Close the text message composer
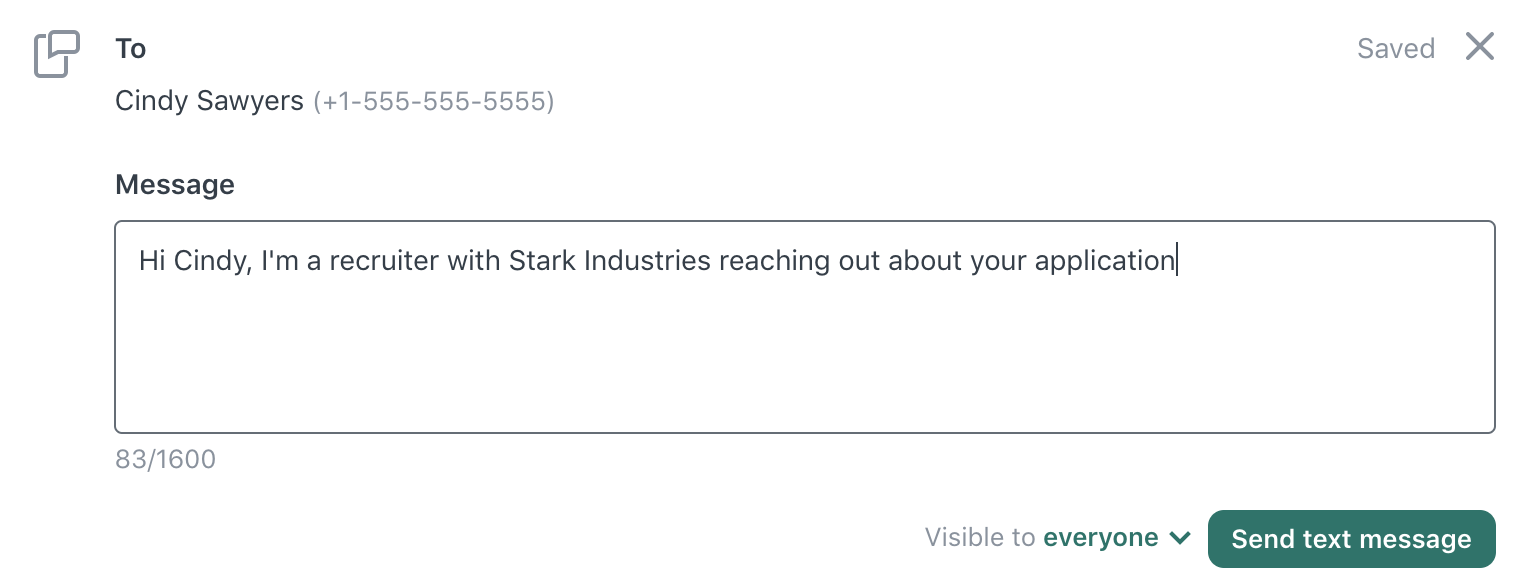The image size is (1530, 588). tap(1479, 47)
